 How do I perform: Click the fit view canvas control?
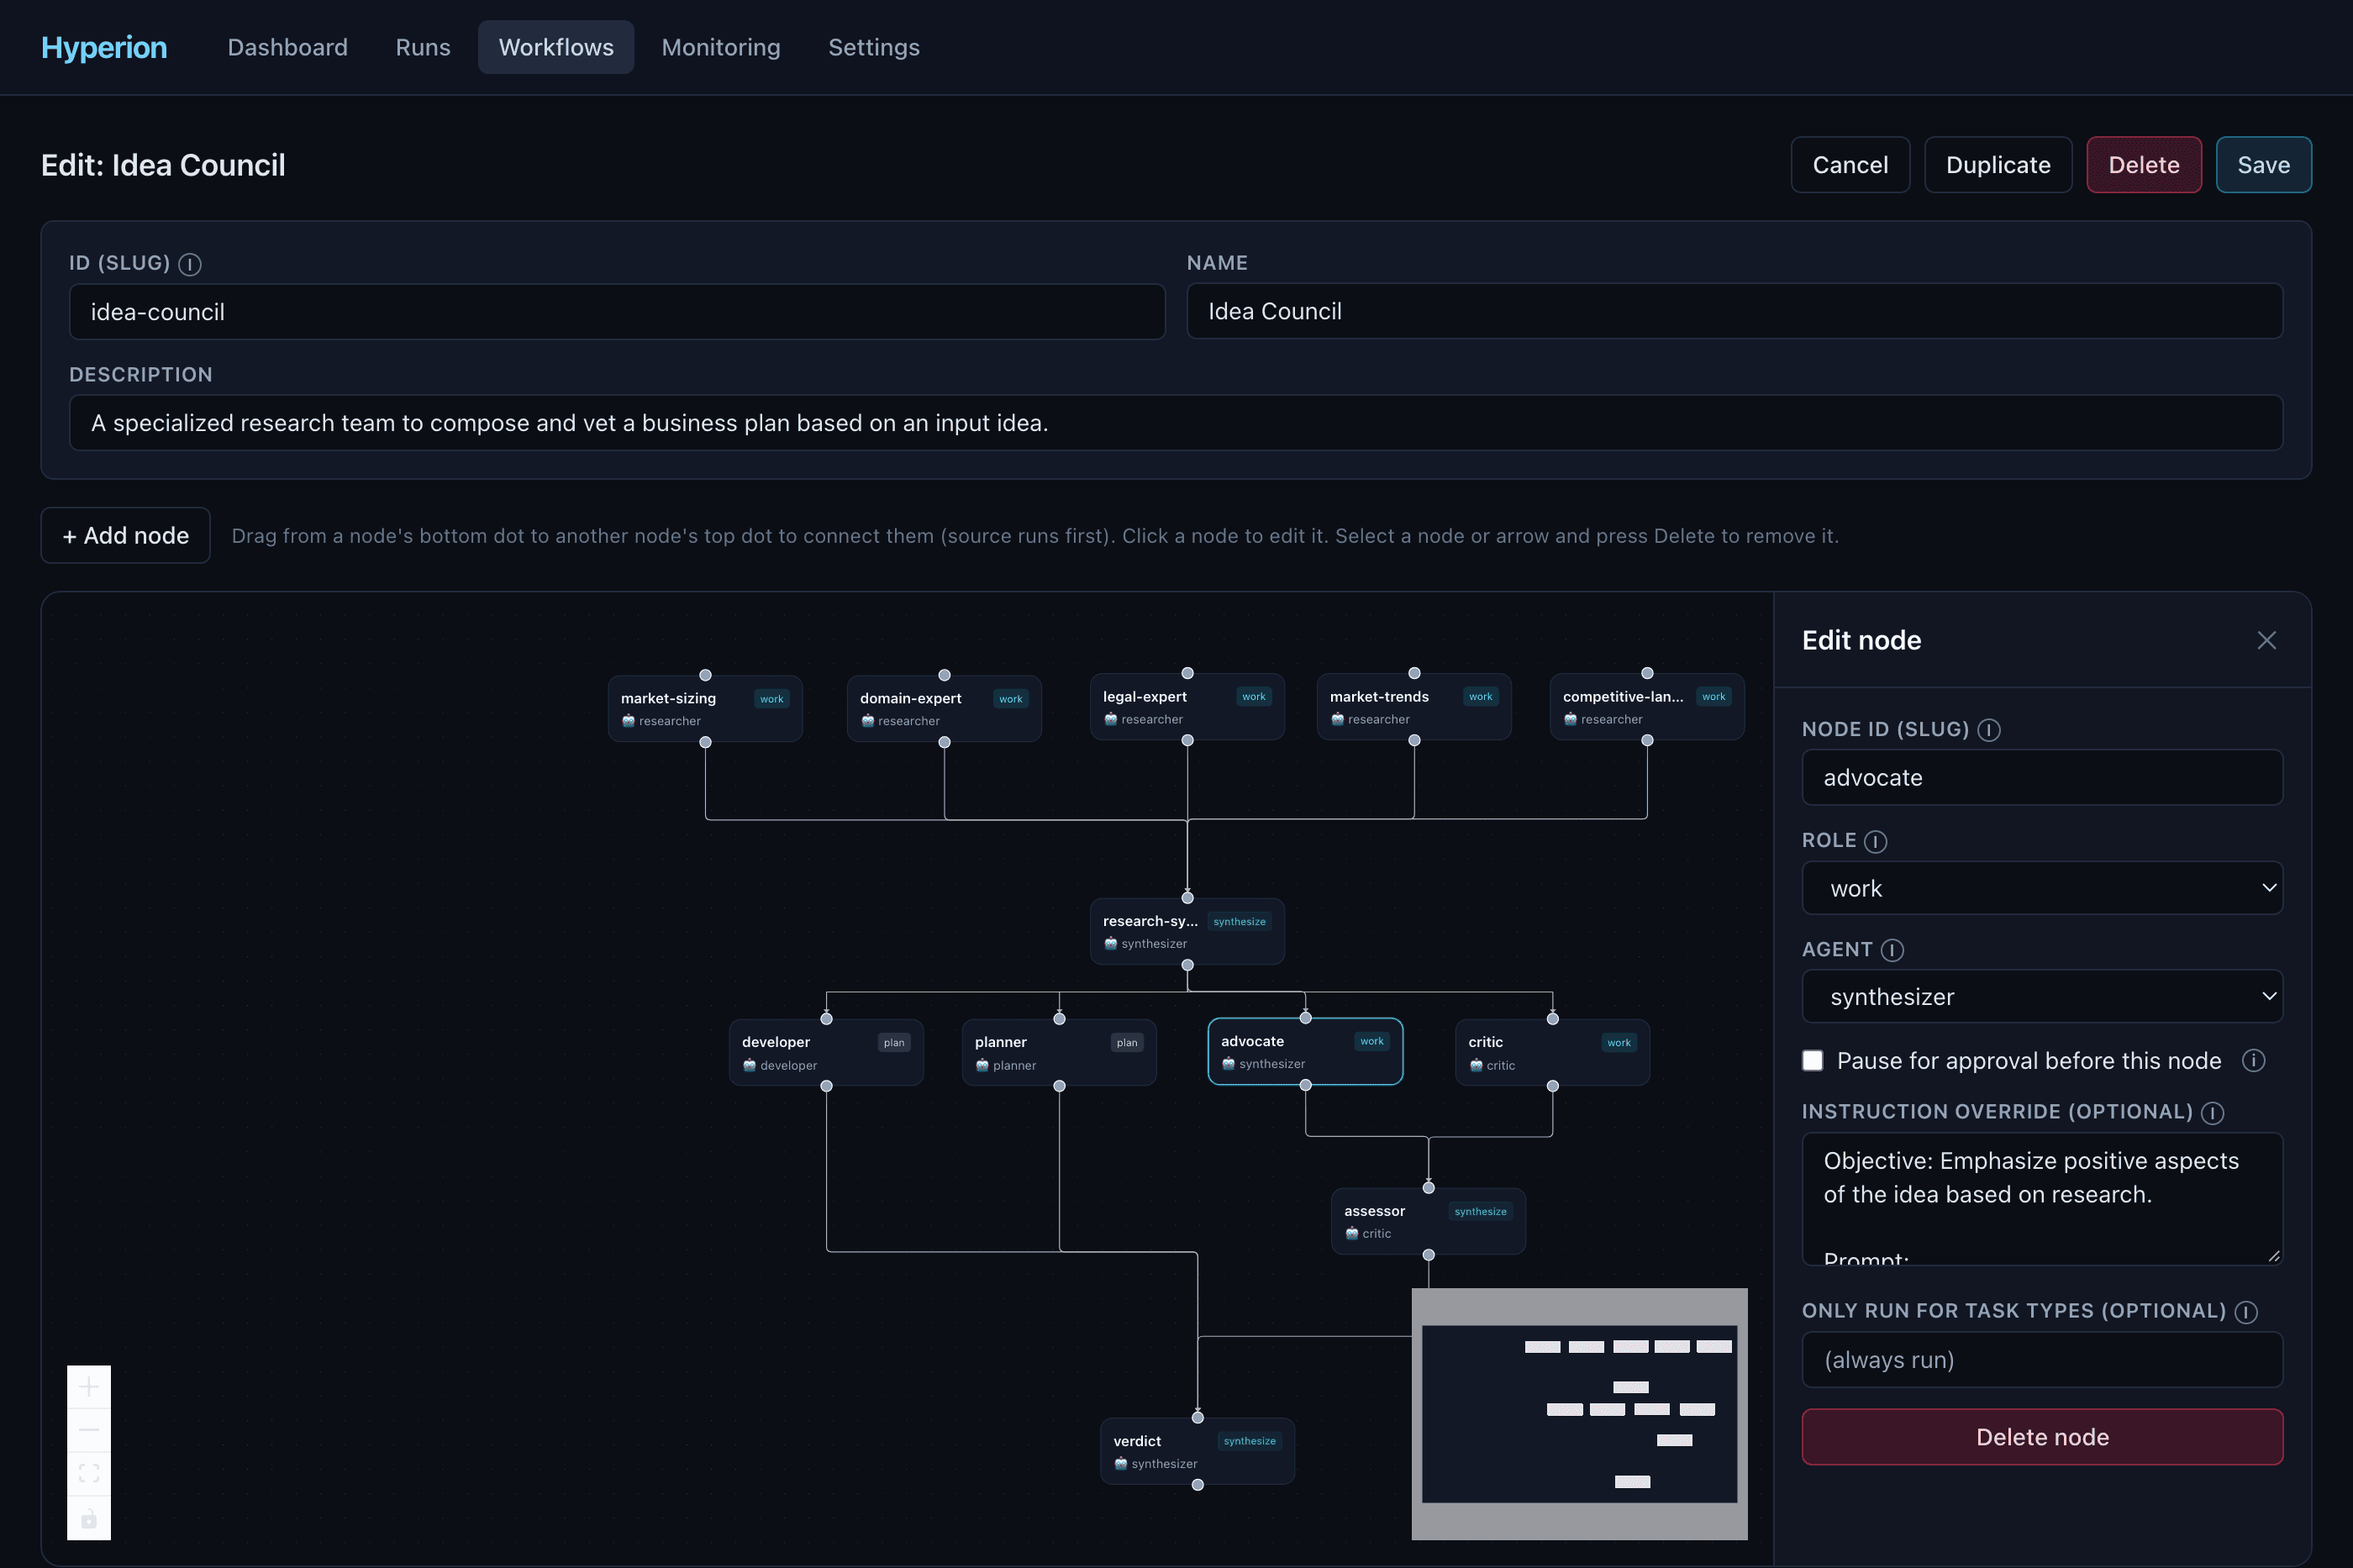[89, 1473]
